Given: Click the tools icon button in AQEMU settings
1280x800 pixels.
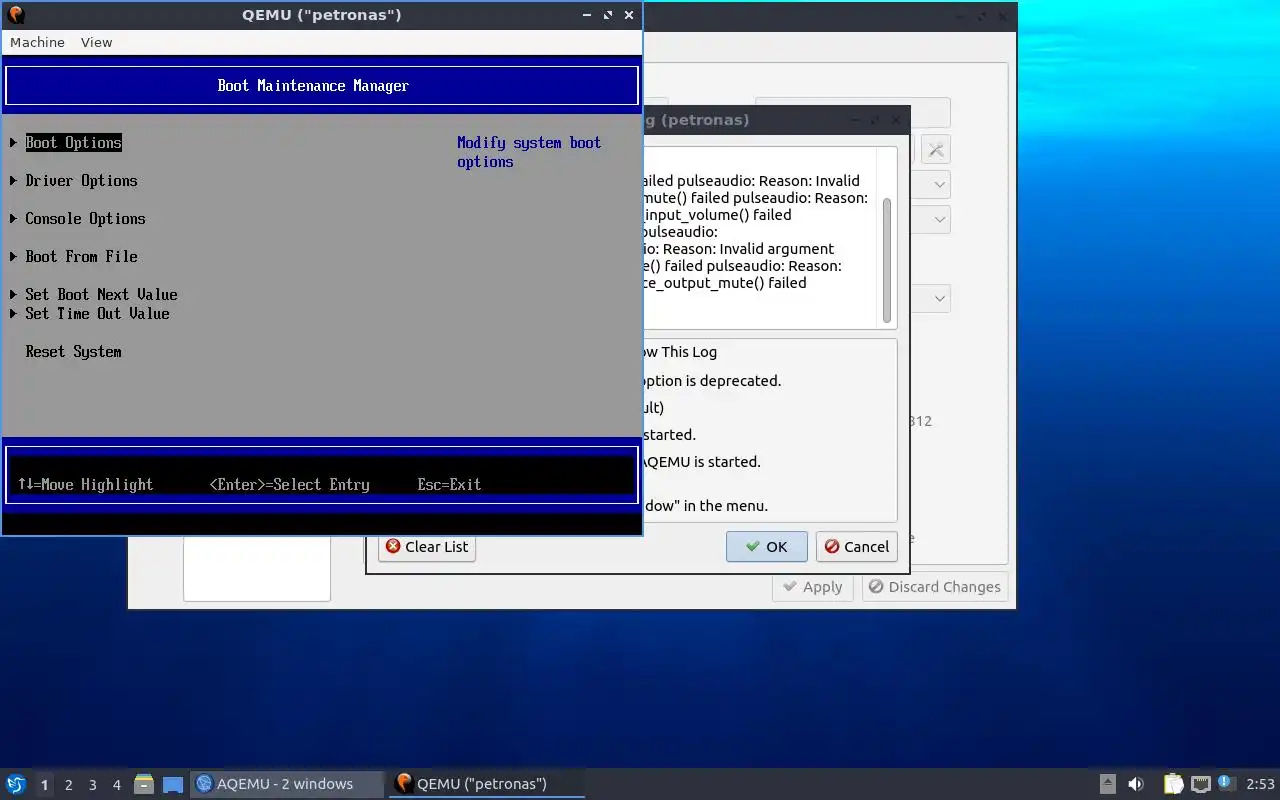Looking at the screenshot, I should coord(935,150).
